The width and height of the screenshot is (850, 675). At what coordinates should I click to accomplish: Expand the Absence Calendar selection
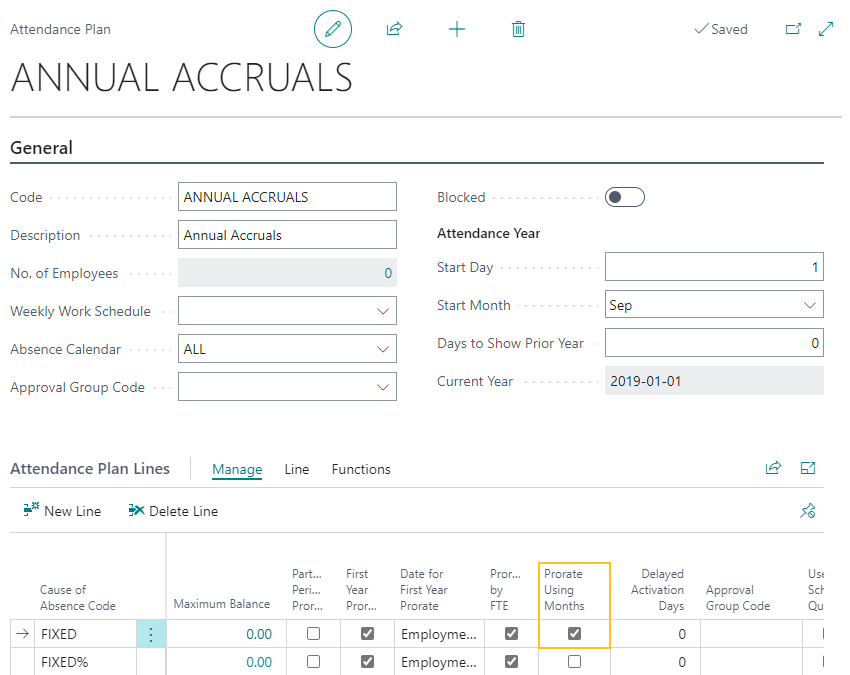(x=383, y=348)
